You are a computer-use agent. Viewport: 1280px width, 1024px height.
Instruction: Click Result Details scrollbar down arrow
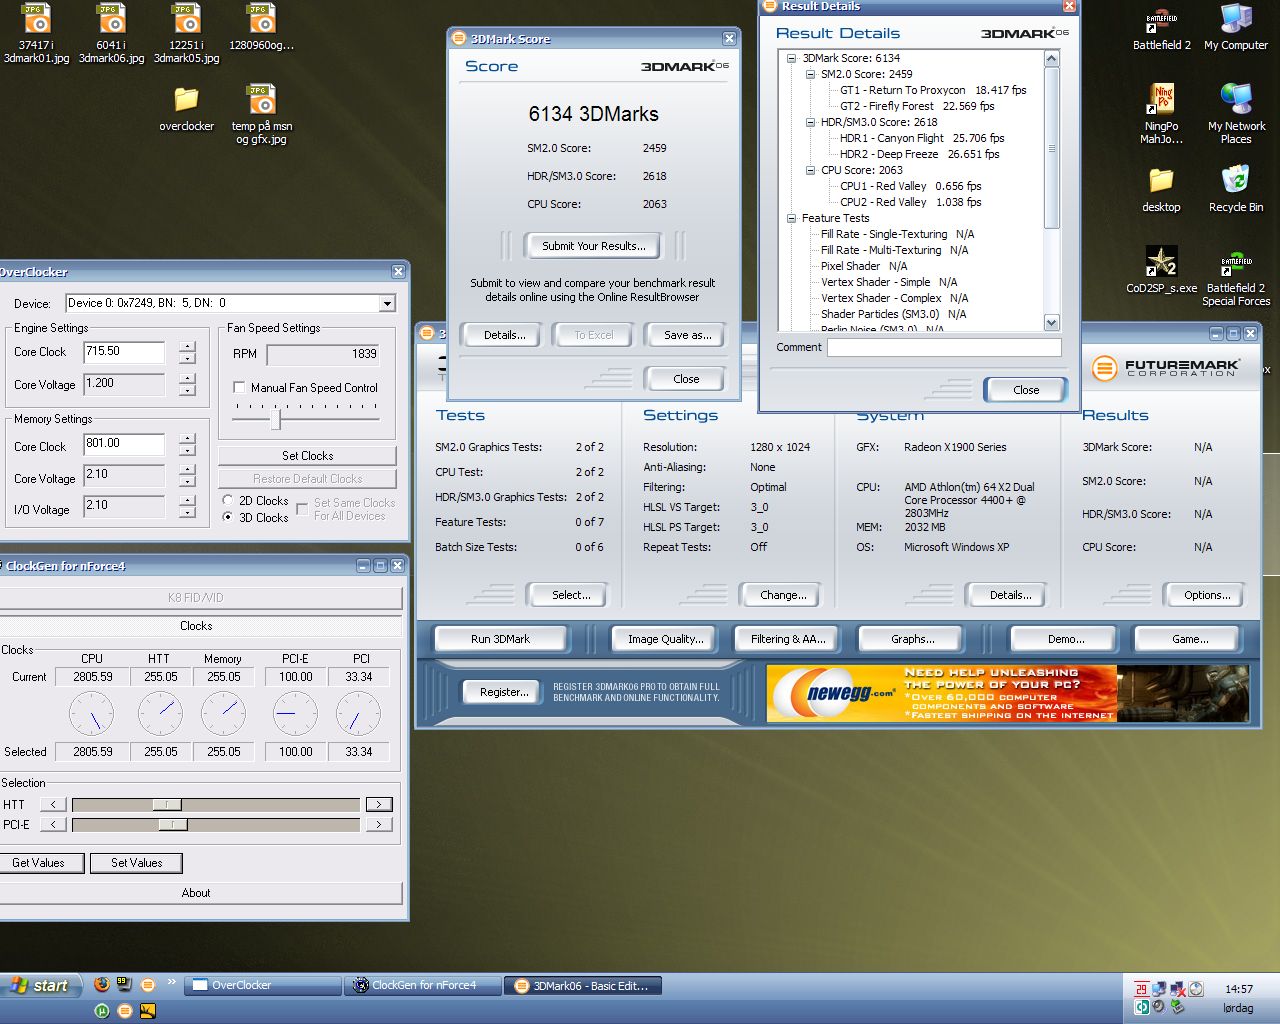[x=1051, y=322]
